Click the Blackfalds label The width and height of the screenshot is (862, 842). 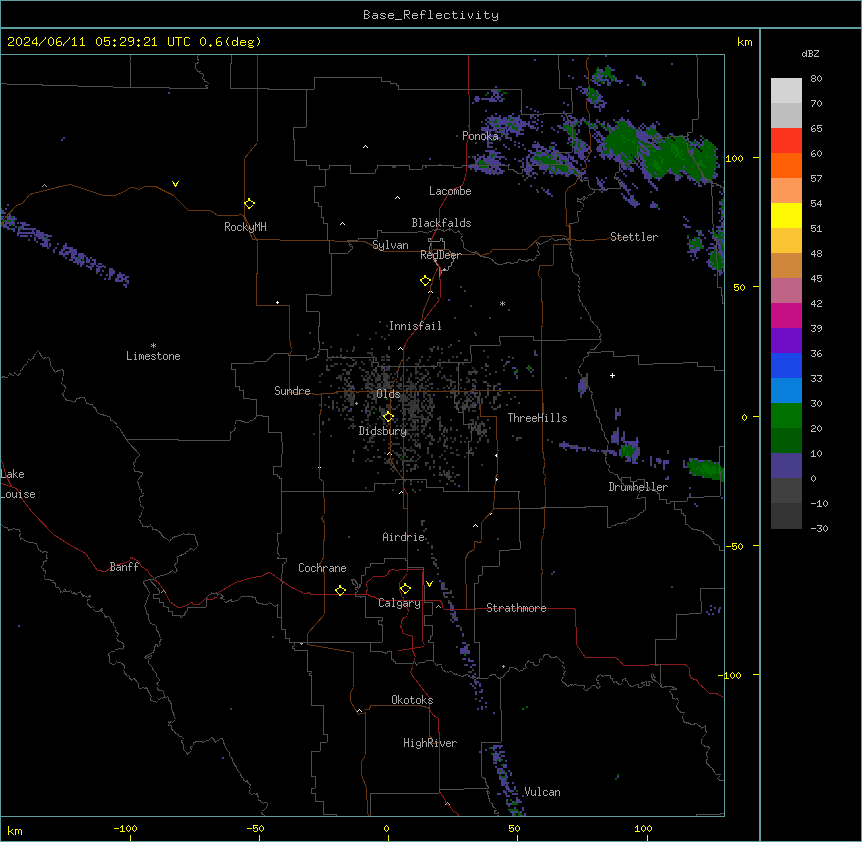(441, 223)
